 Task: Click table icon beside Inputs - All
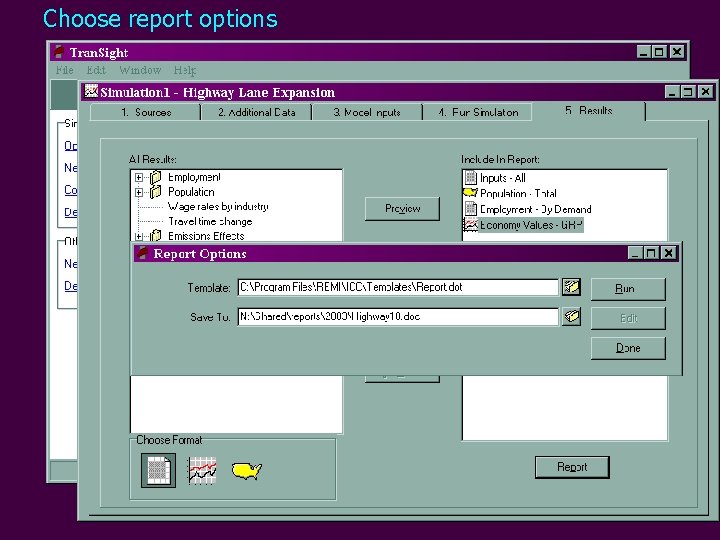471,177
